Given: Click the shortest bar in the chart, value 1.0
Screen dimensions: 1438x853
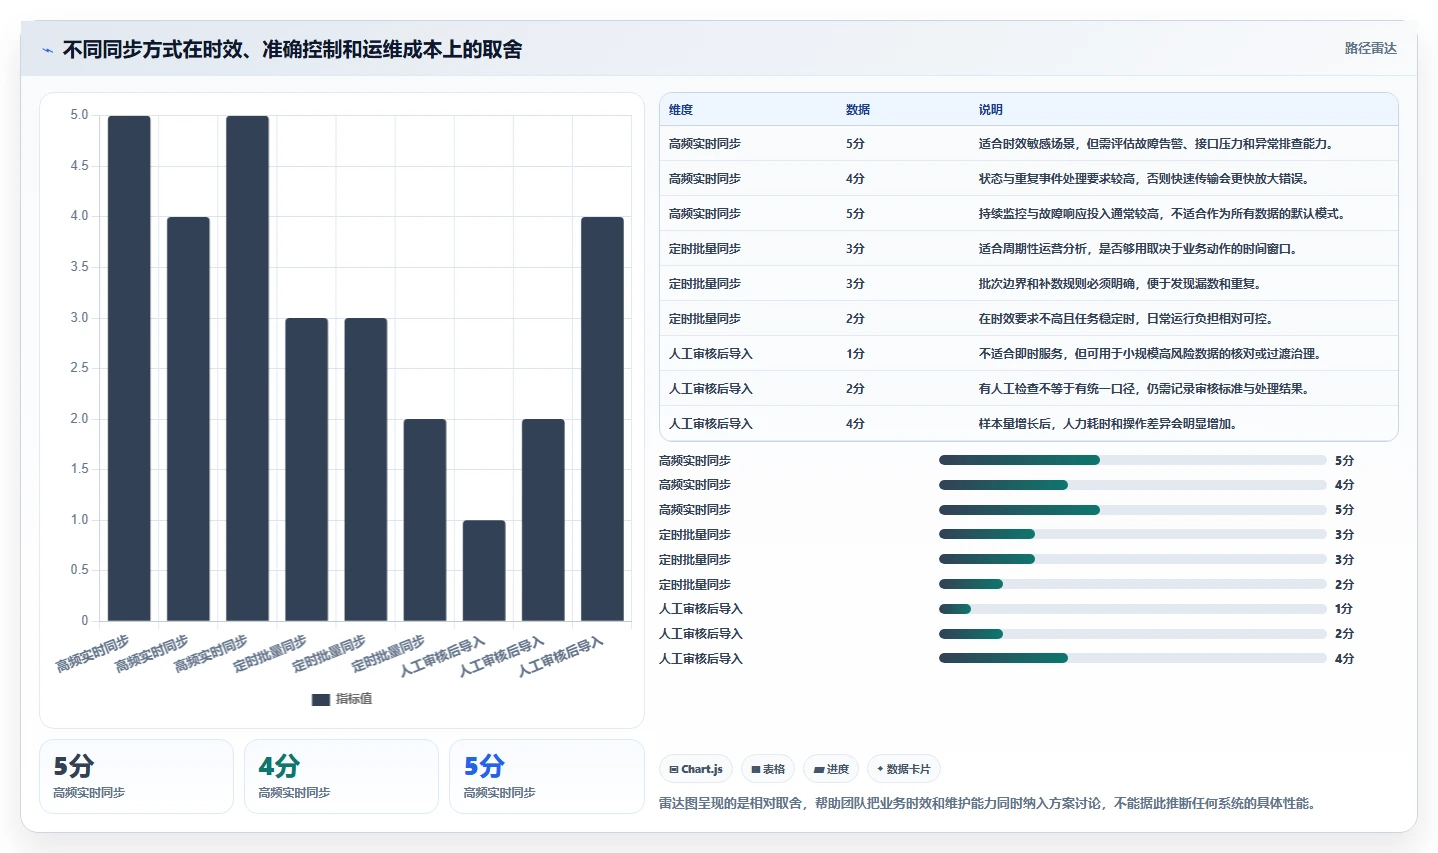Looking at the screenshot, I should pyautogui.click(x=484, y=570).
